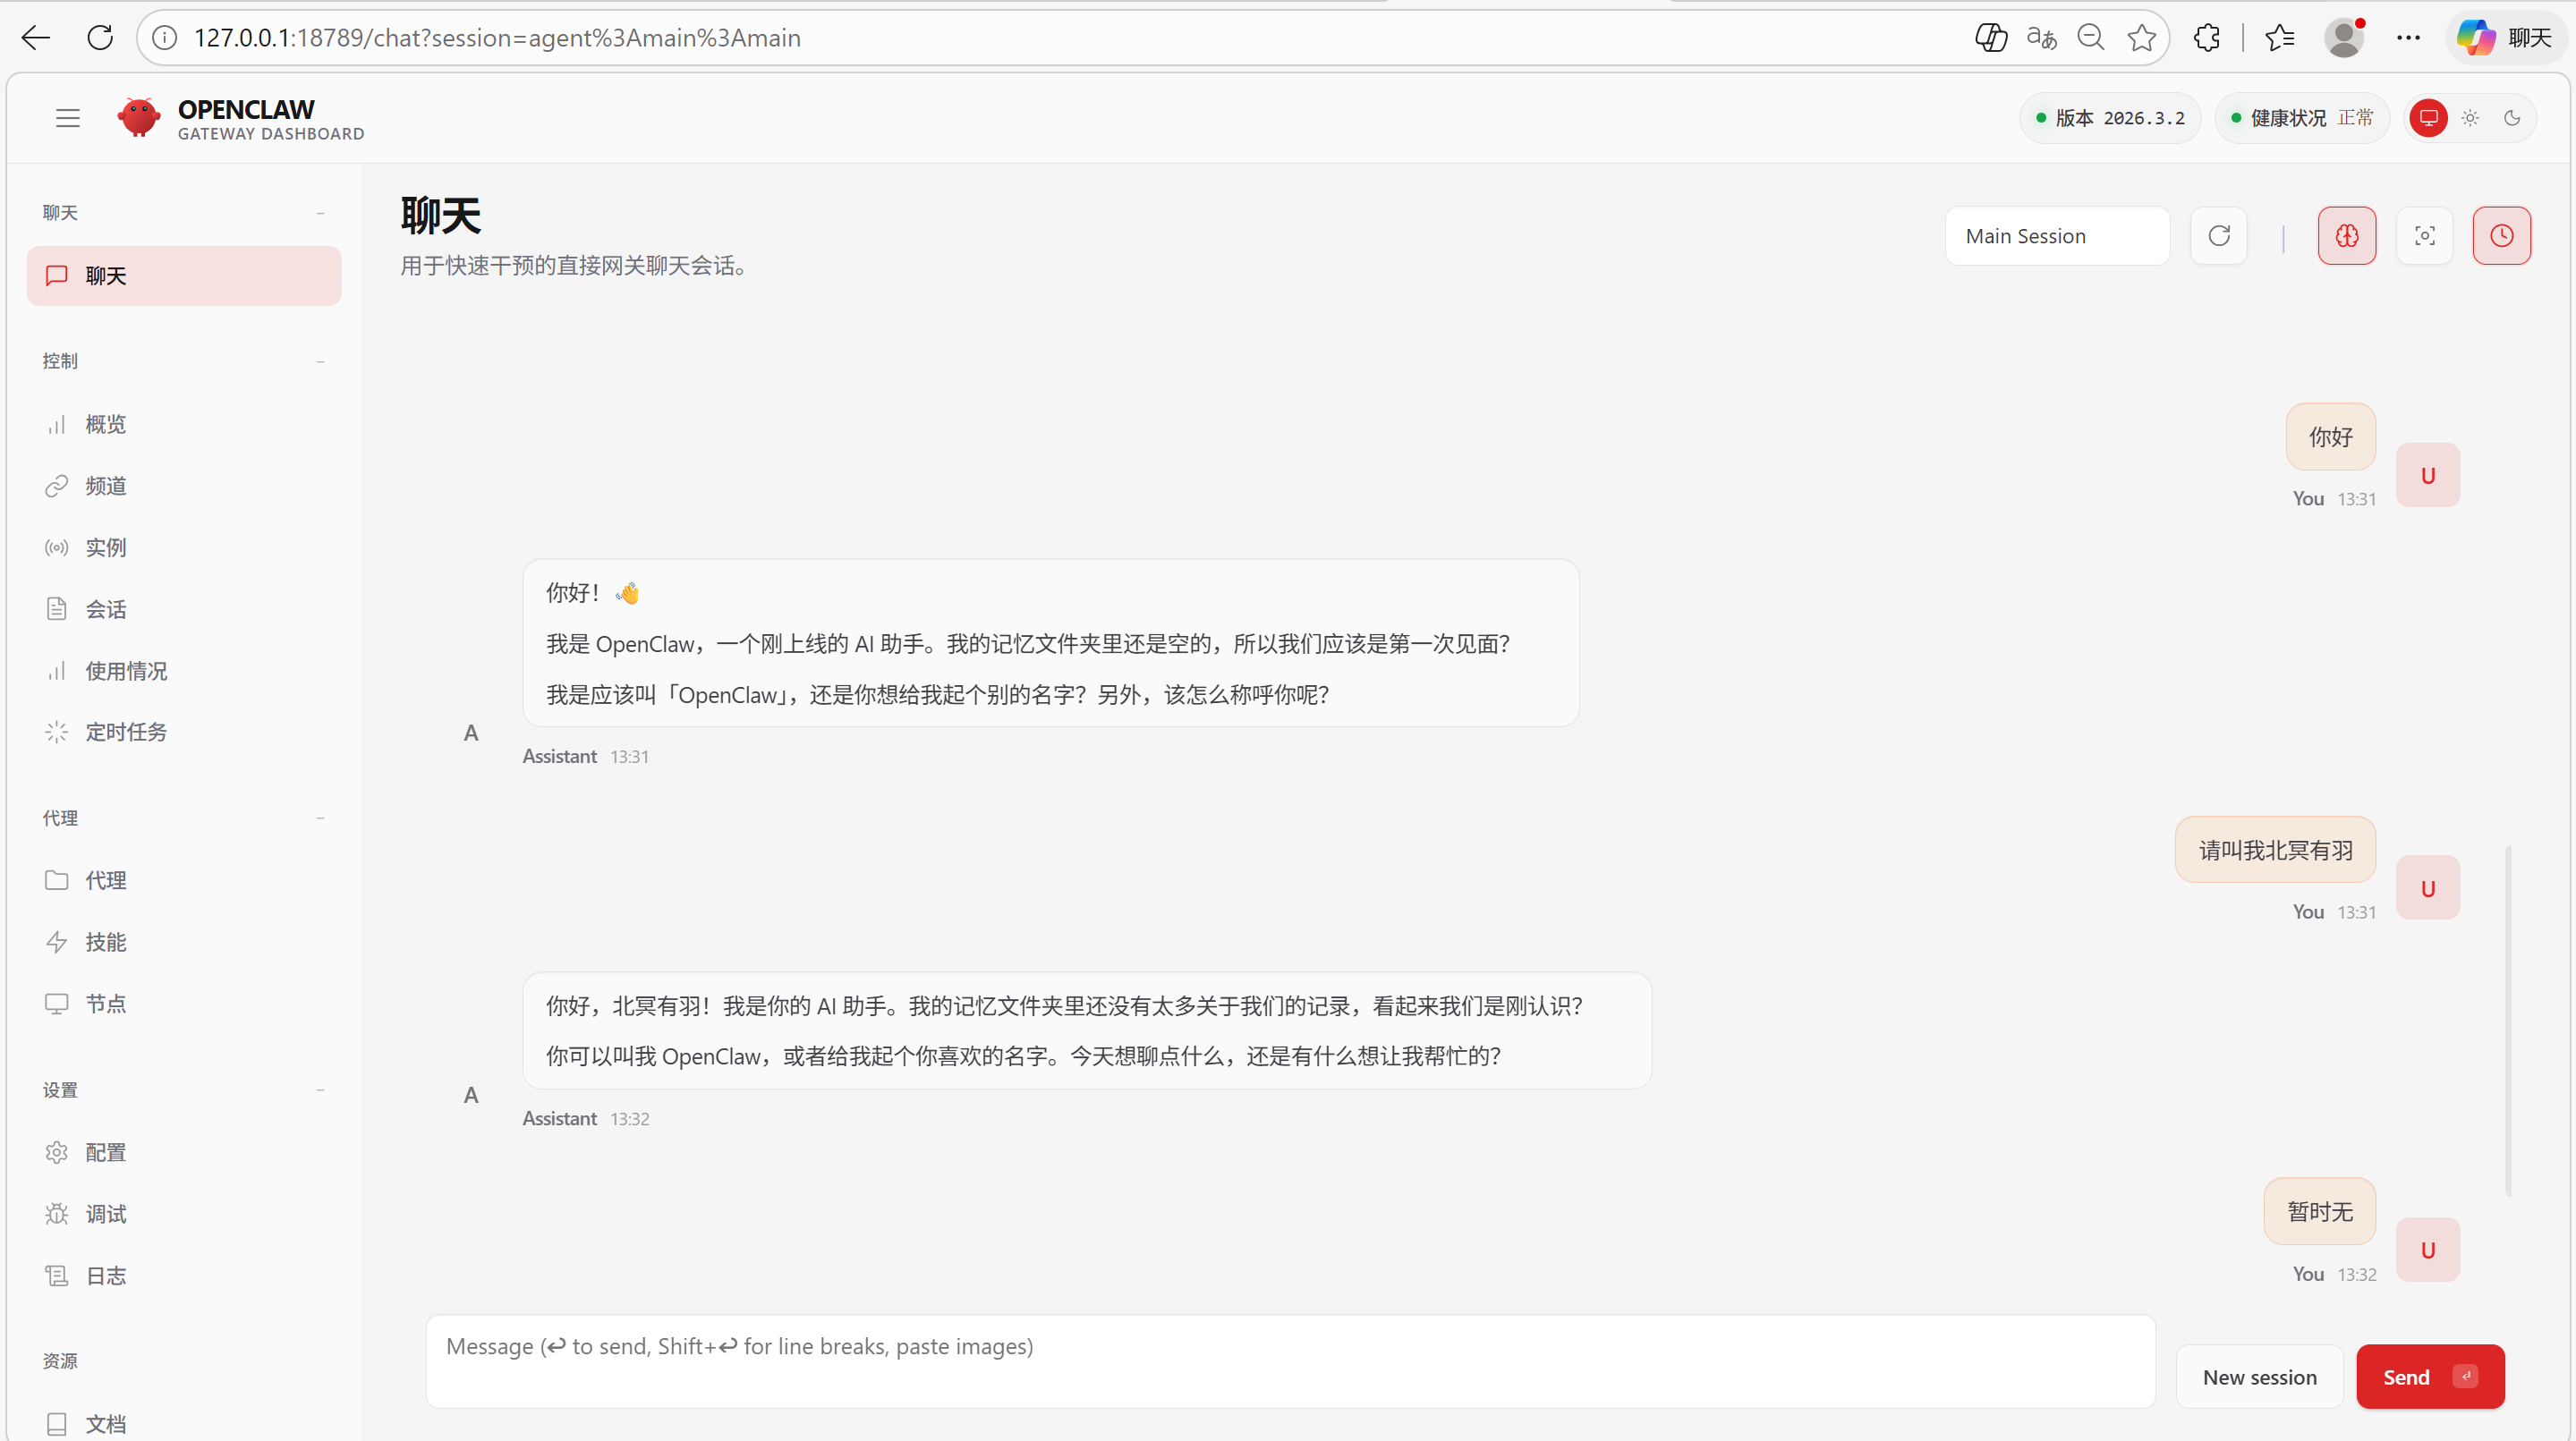
Task: Click the chat refresh icon button
Action: pyautogui.click(x=2219, y=236)
